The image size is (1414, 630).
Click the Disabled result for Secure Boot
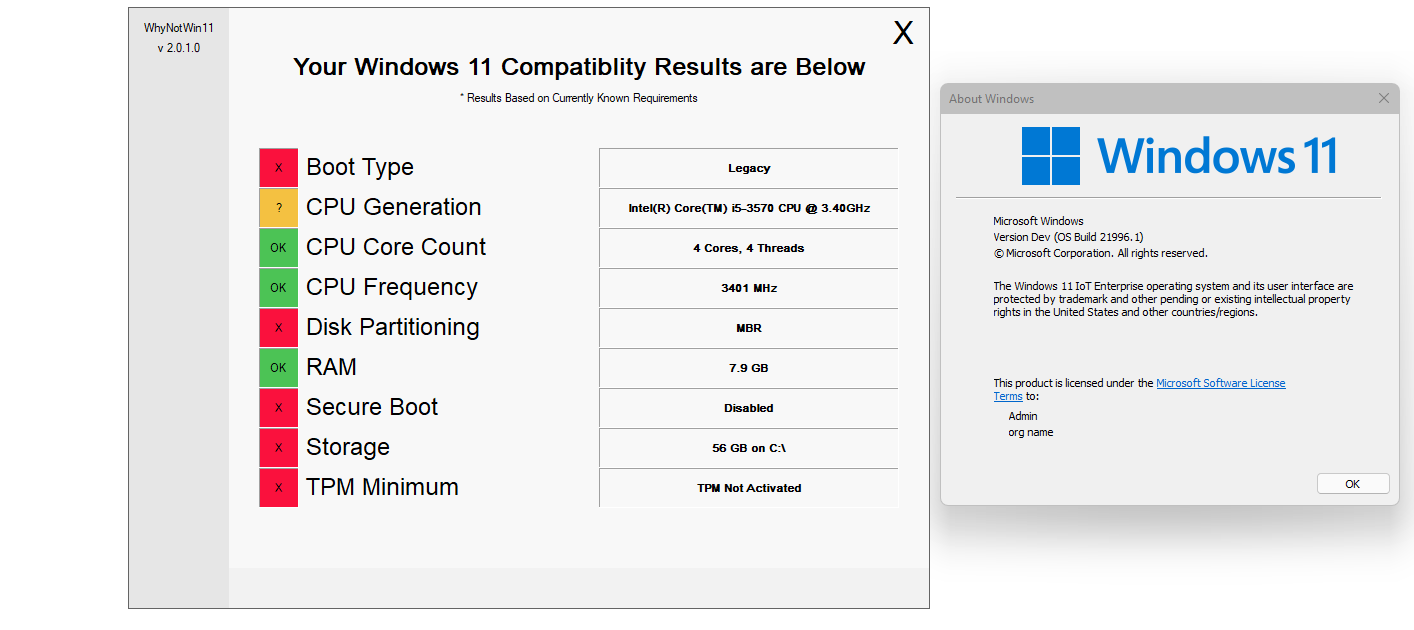[x=749, y=408]
